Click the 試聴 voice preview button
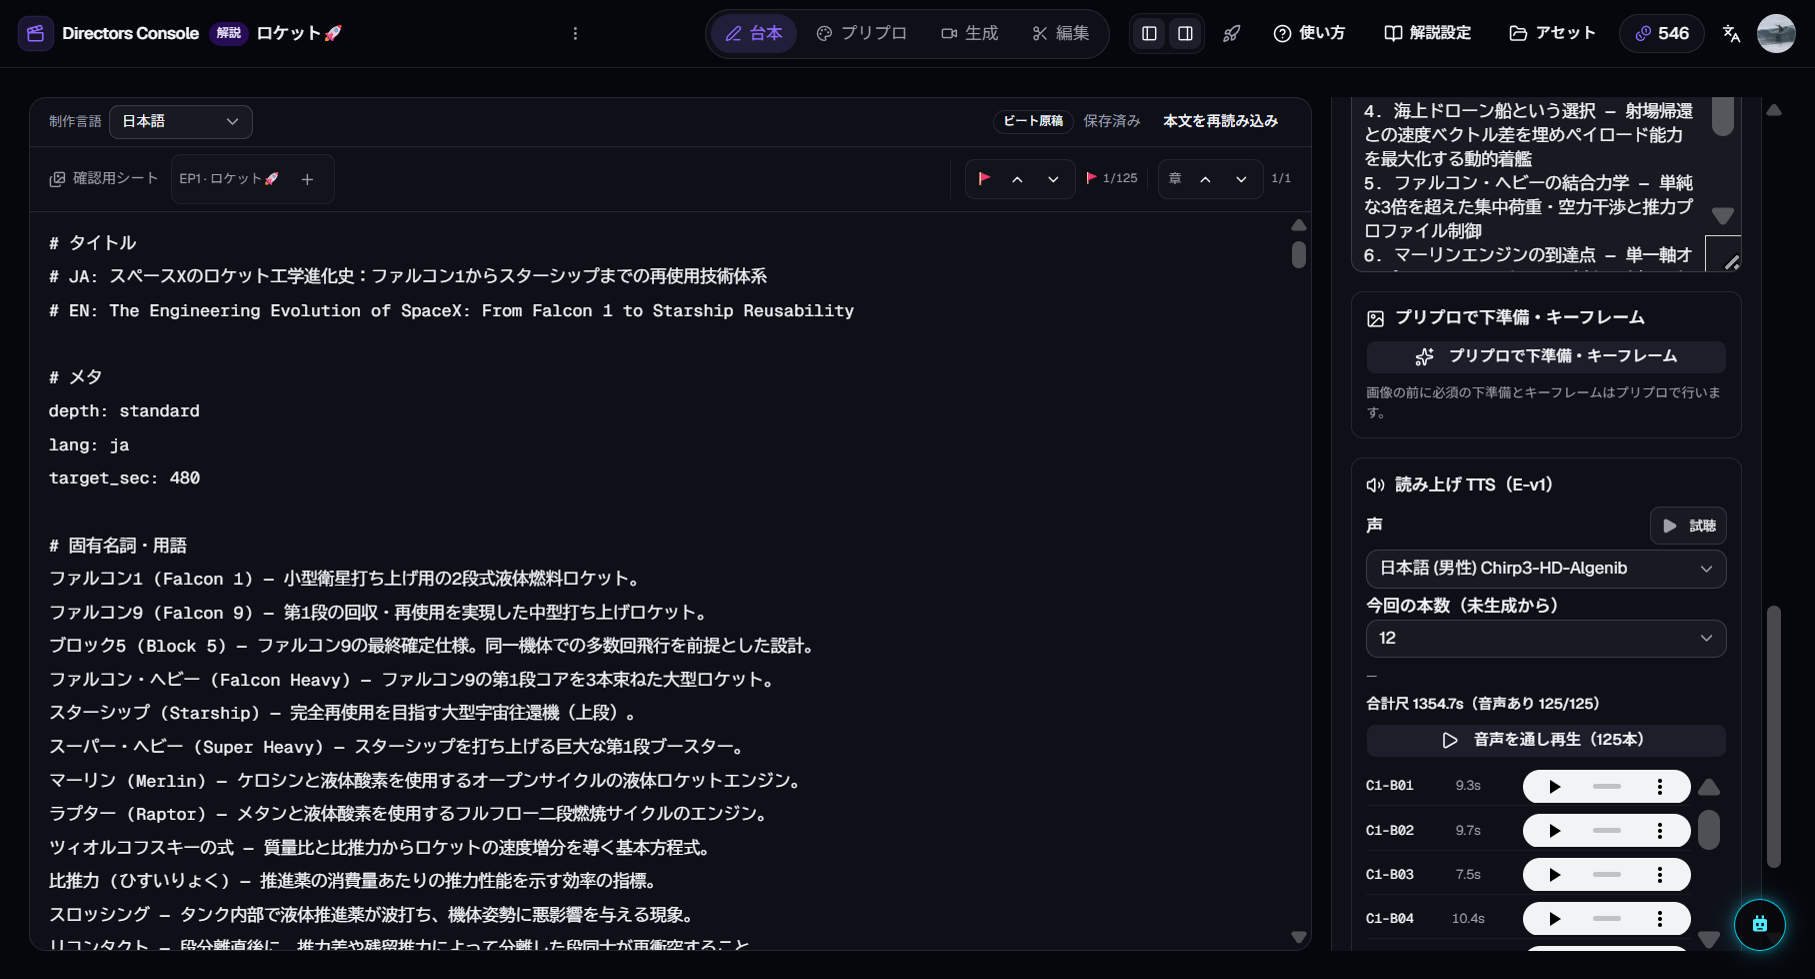This screenshot has width=1815, height=979. [x=1688, y=526]
